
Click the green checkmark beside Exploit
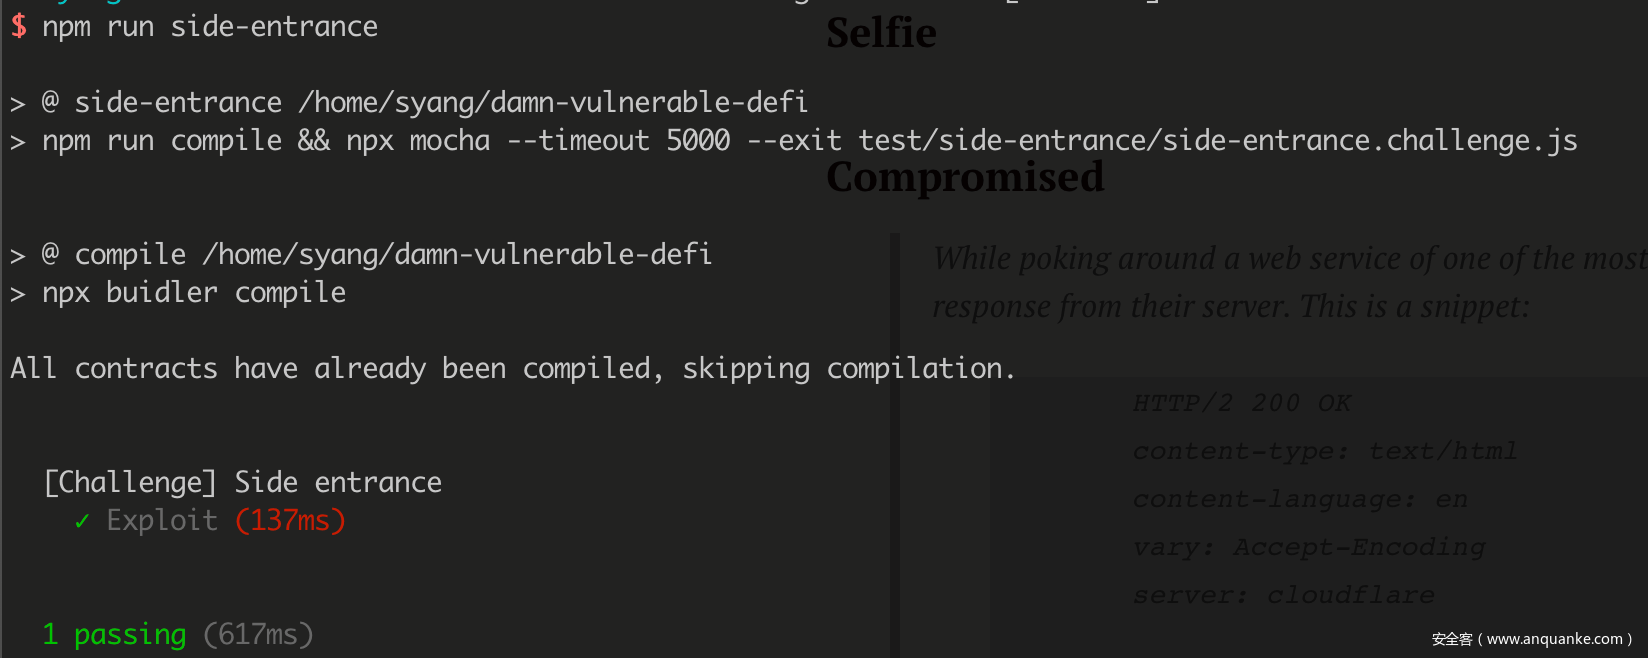[82, 521]
